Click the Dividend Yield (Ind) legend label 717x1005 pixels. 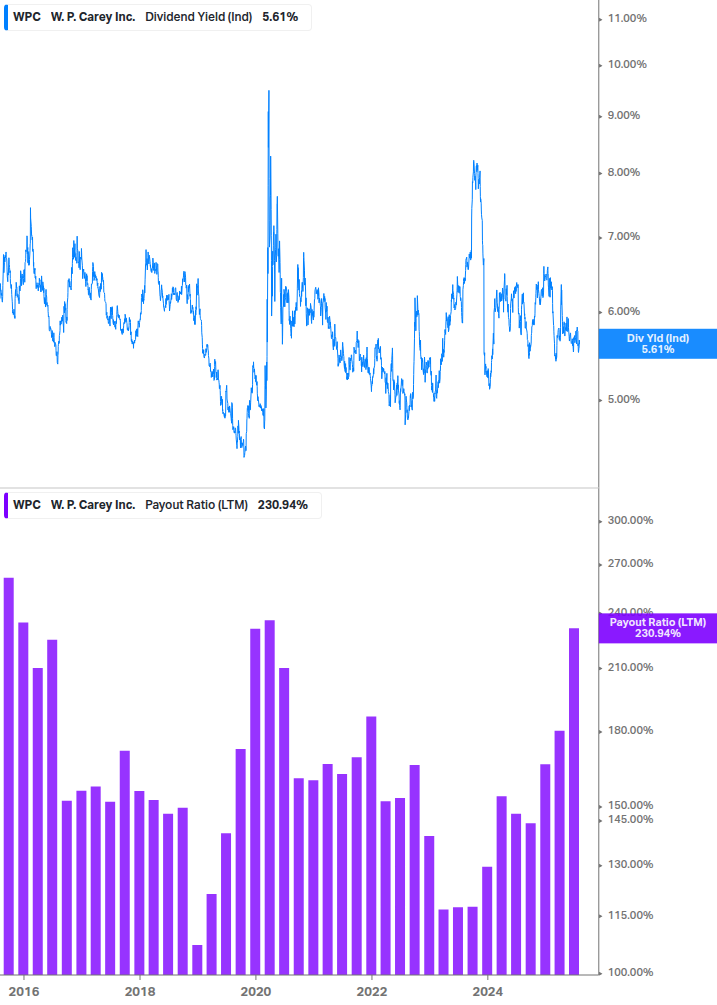199,17
